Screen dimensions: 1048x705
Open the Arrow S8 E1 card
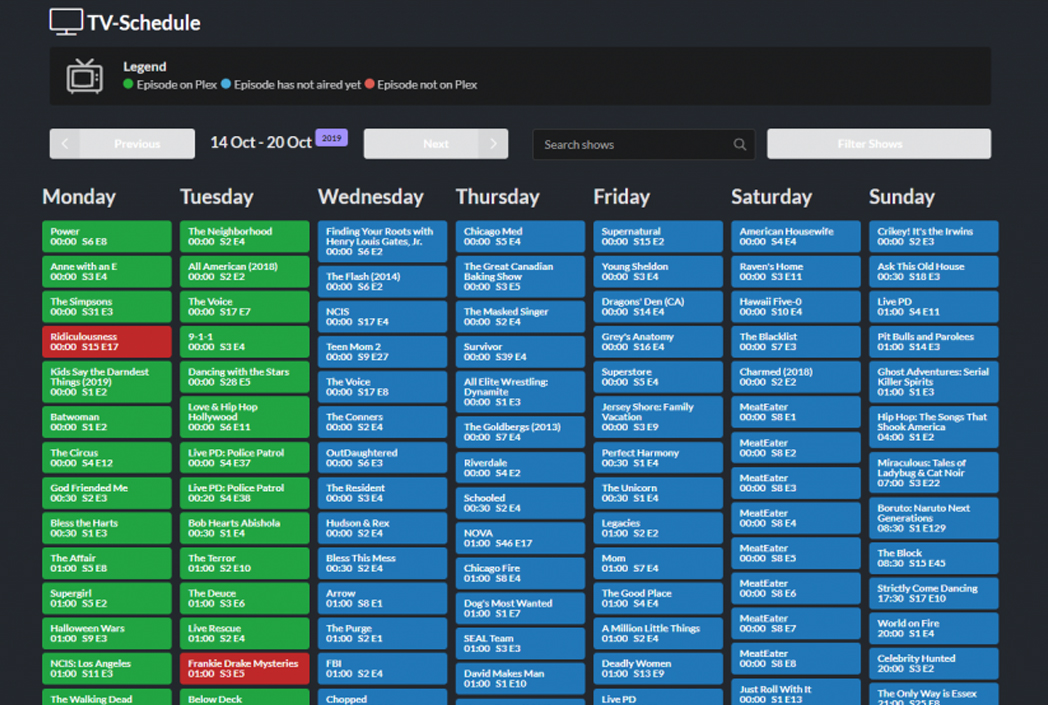pos(382,598)
